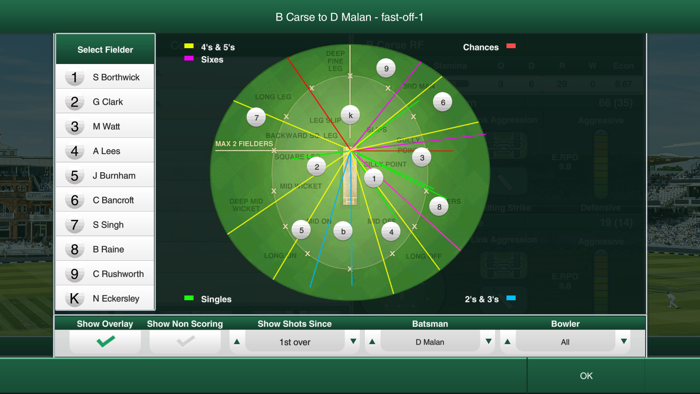700x394 pixels.
Task: Select fielder marker 8 on the field
Action: click(x=439, y=207)
